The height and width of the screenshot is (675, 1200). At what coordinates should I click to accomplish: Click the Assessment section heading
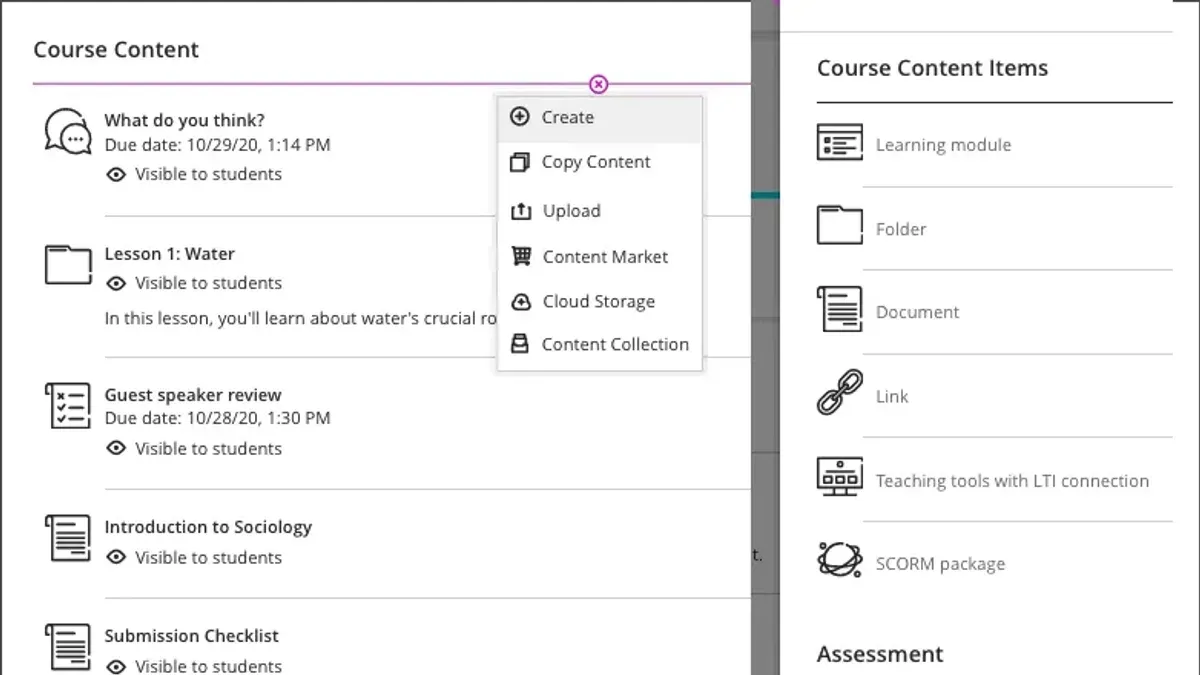[880, 654]
